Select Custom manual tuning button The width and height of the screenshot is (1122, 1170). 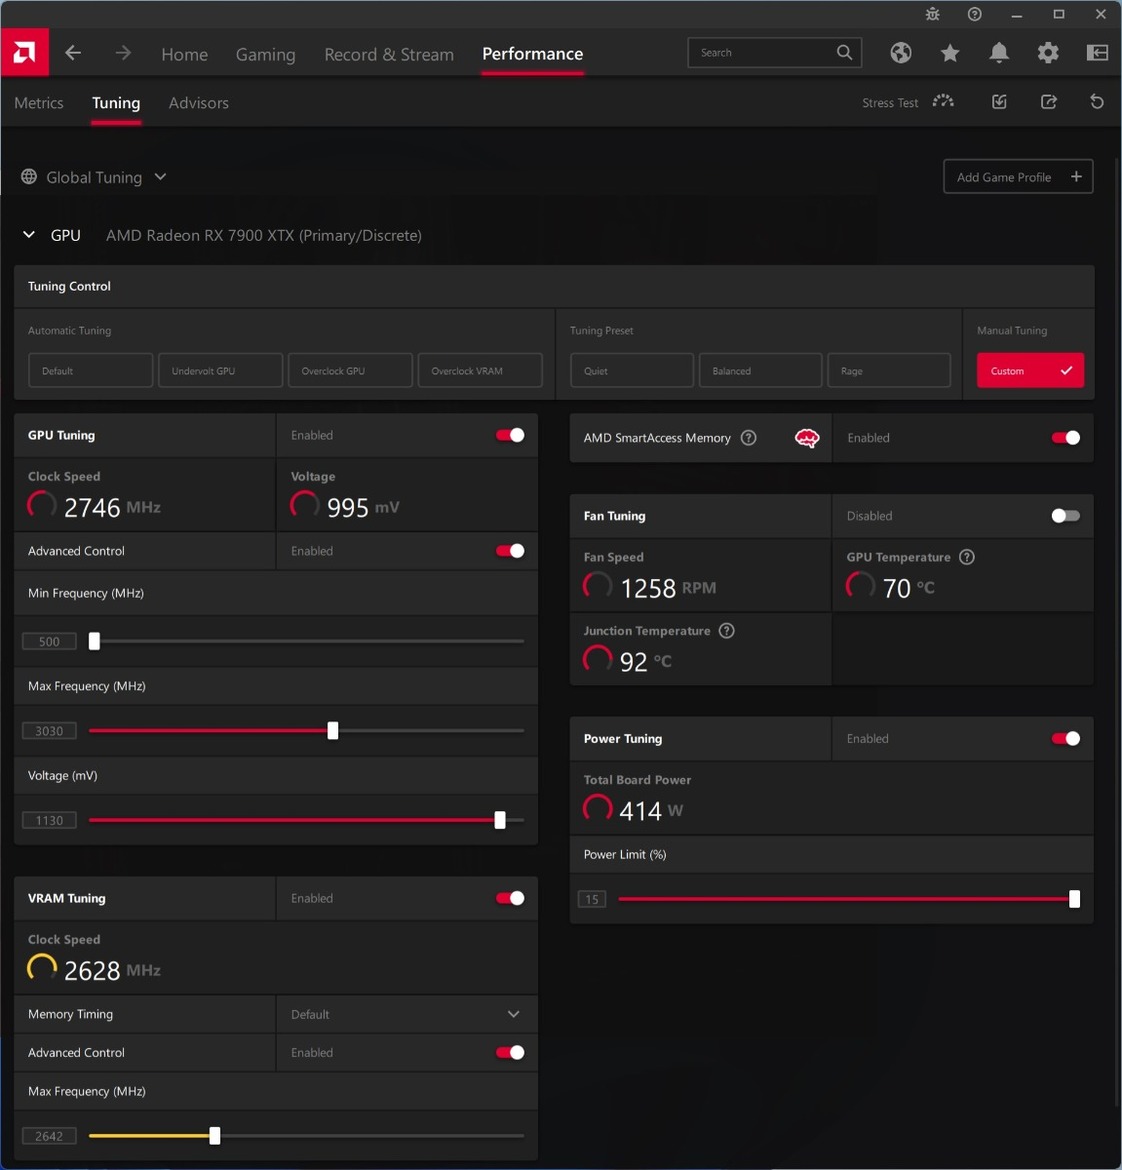coord(1030,371)
